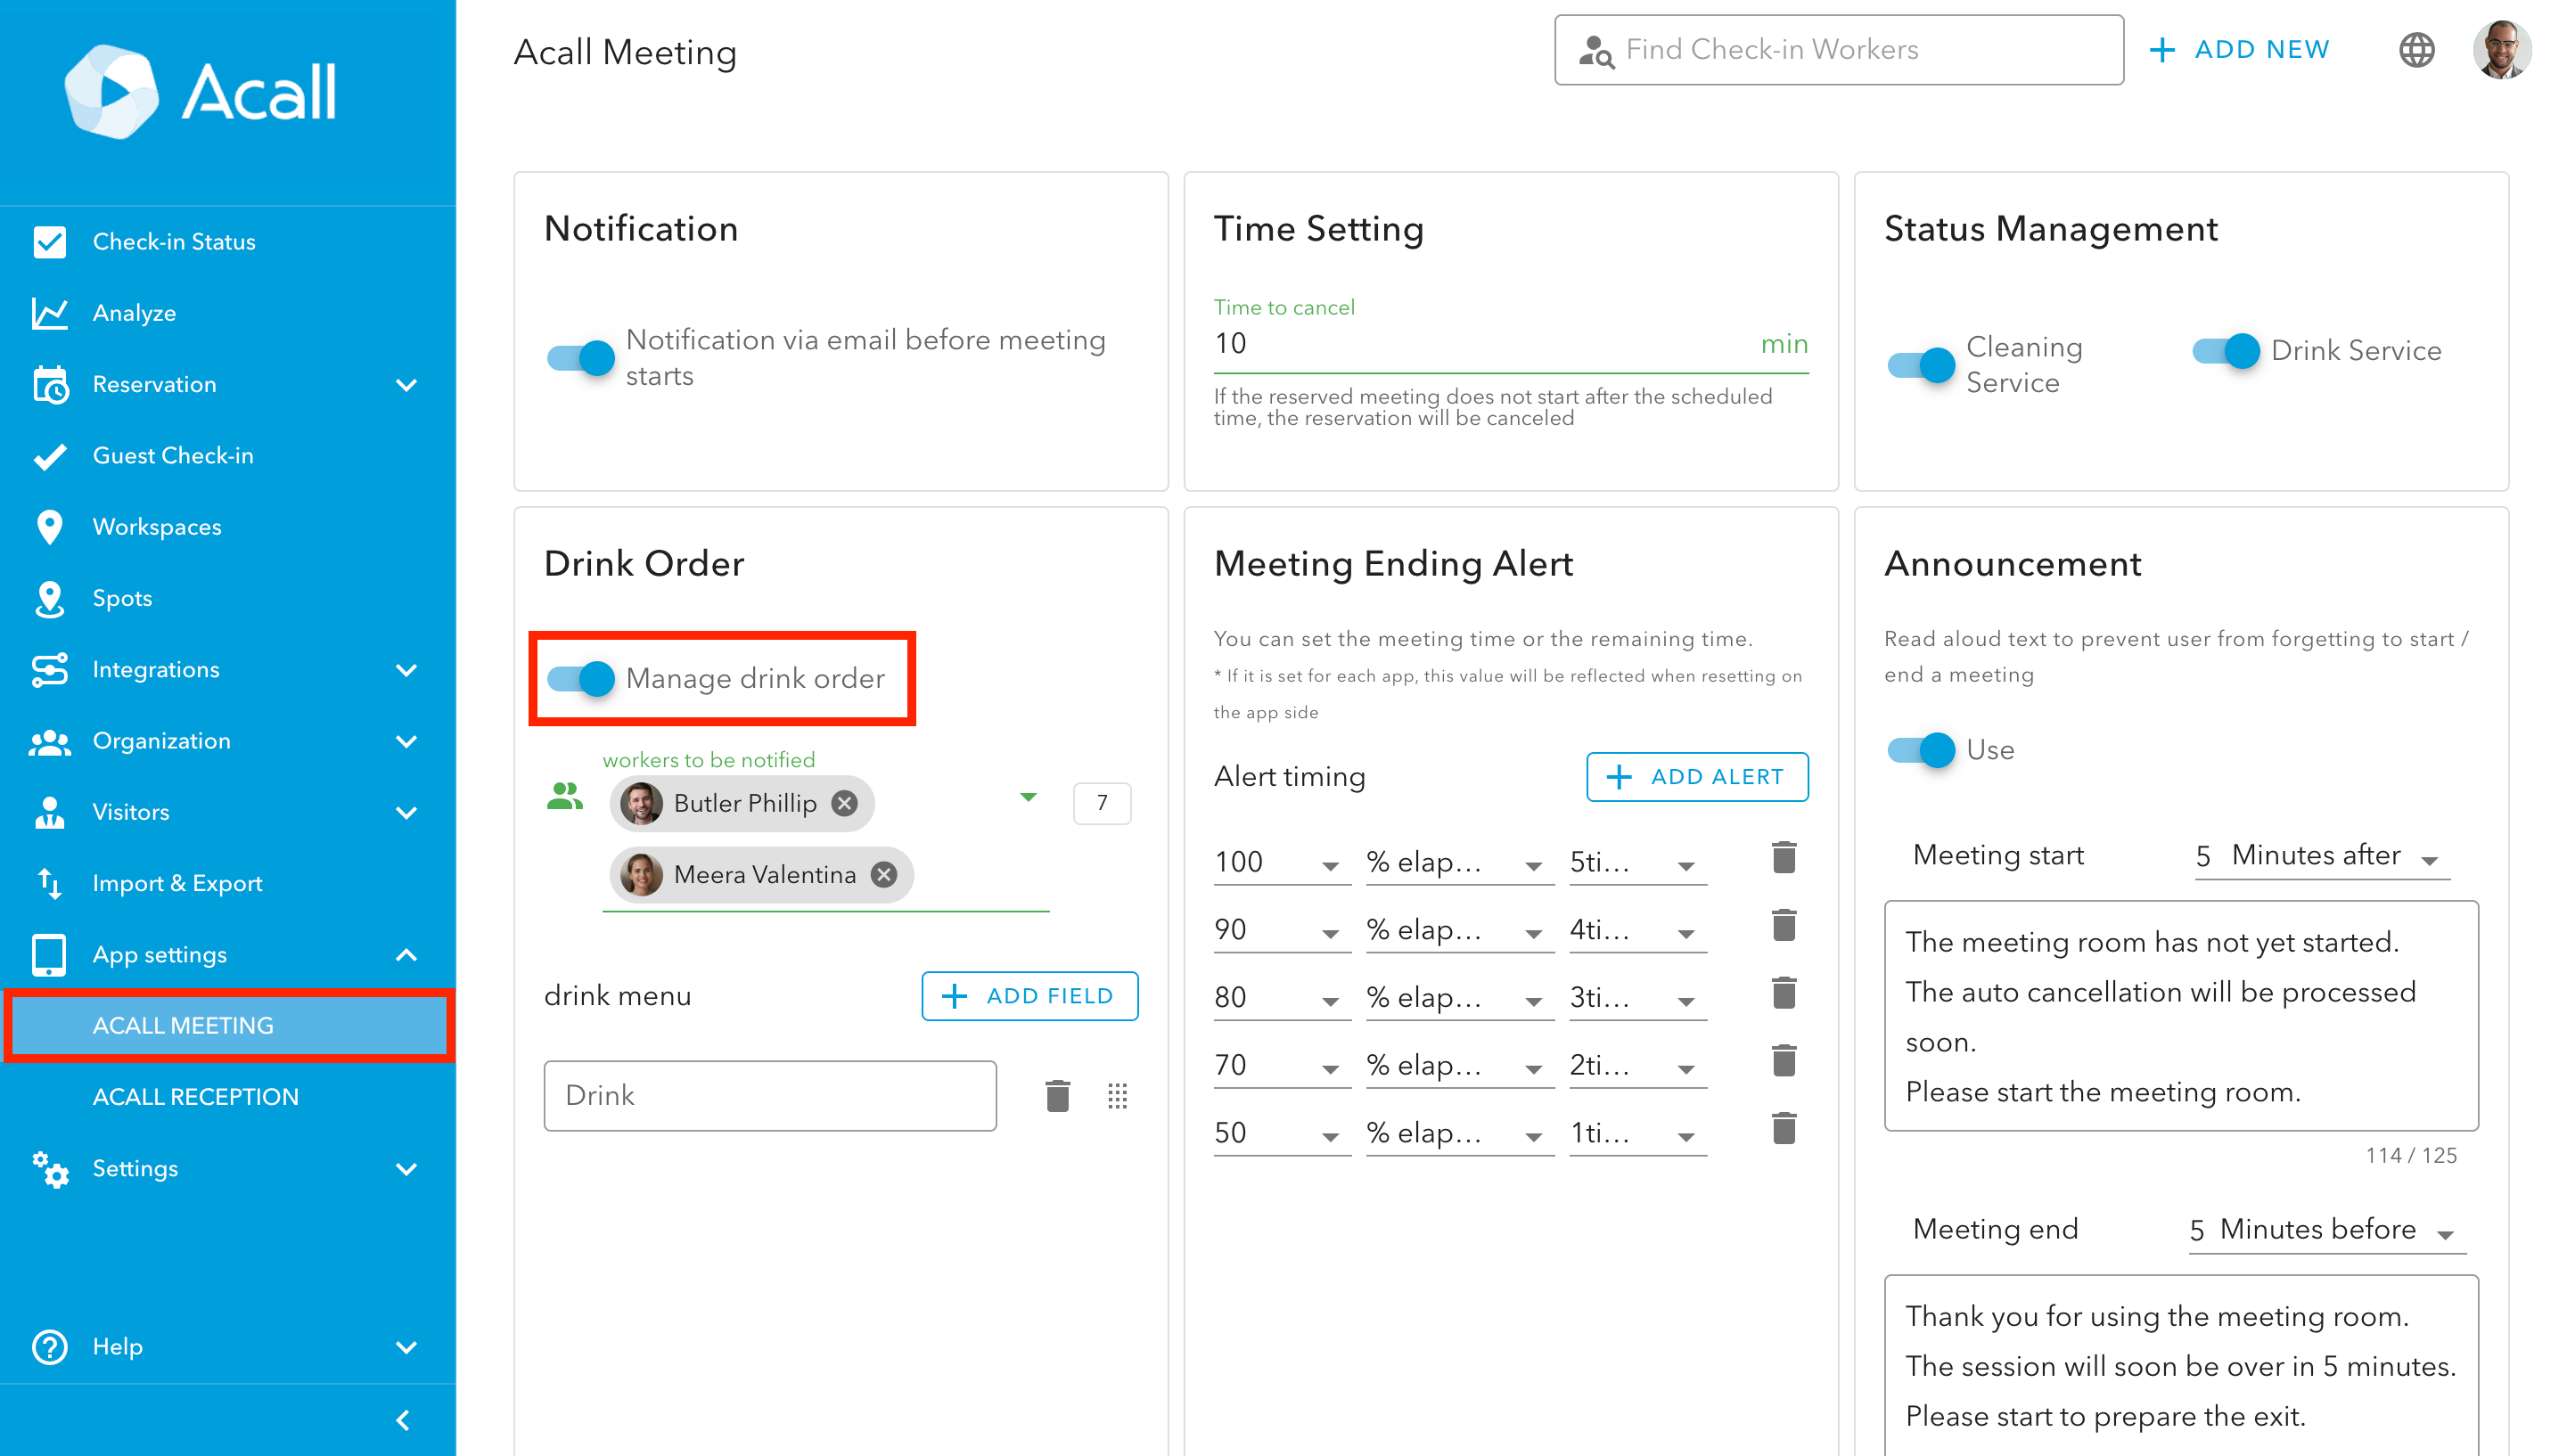Open ACALL RECEPTION settings page

[x=195, y=1096]
